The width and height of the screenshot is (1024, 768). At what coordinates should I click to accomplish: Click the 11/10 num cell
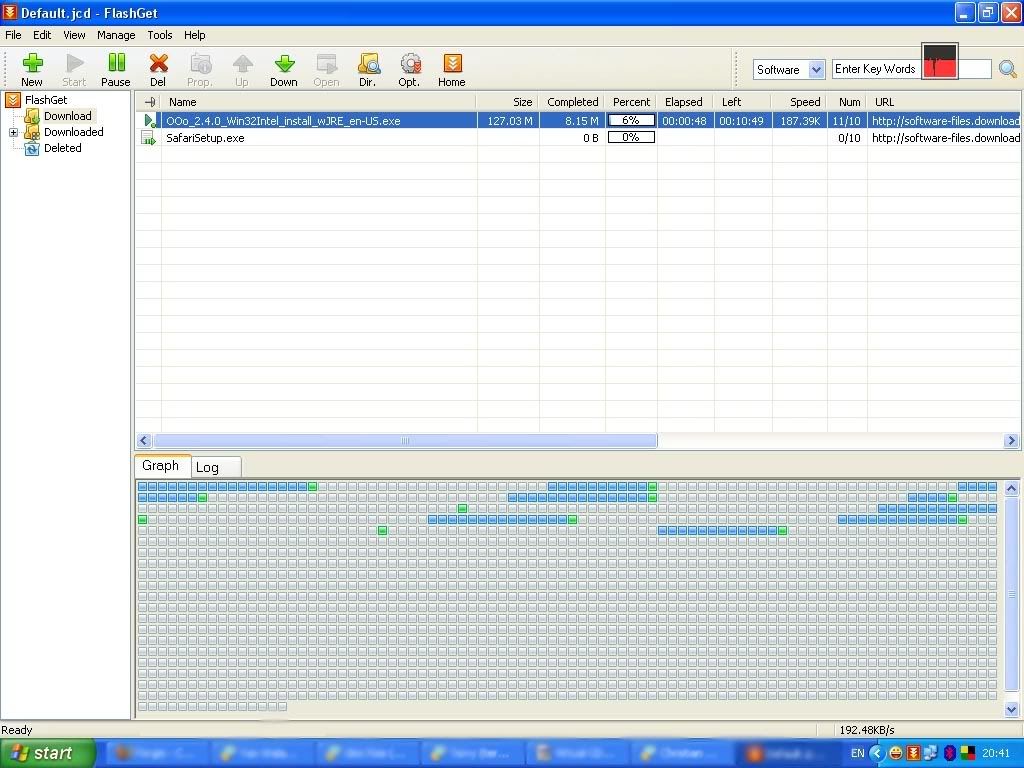click(846, 121)
